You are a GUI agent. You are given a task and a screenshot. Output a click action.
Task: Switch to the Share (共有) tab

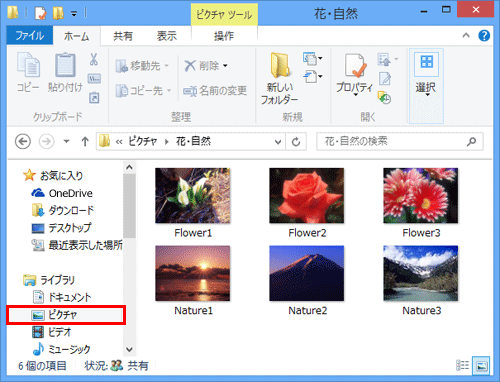123,36
